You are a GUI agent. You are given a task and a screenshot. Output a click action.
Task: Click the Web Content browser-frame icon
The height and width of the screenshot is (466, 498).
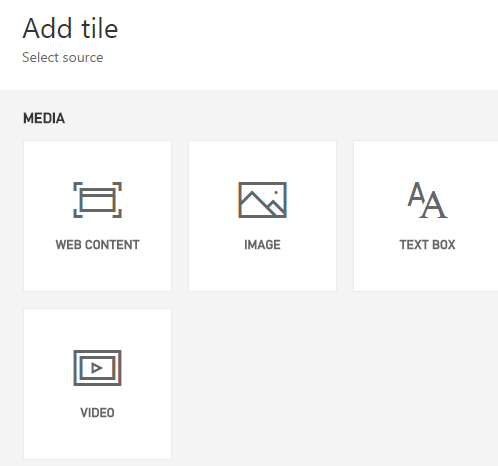click(97, 200)
